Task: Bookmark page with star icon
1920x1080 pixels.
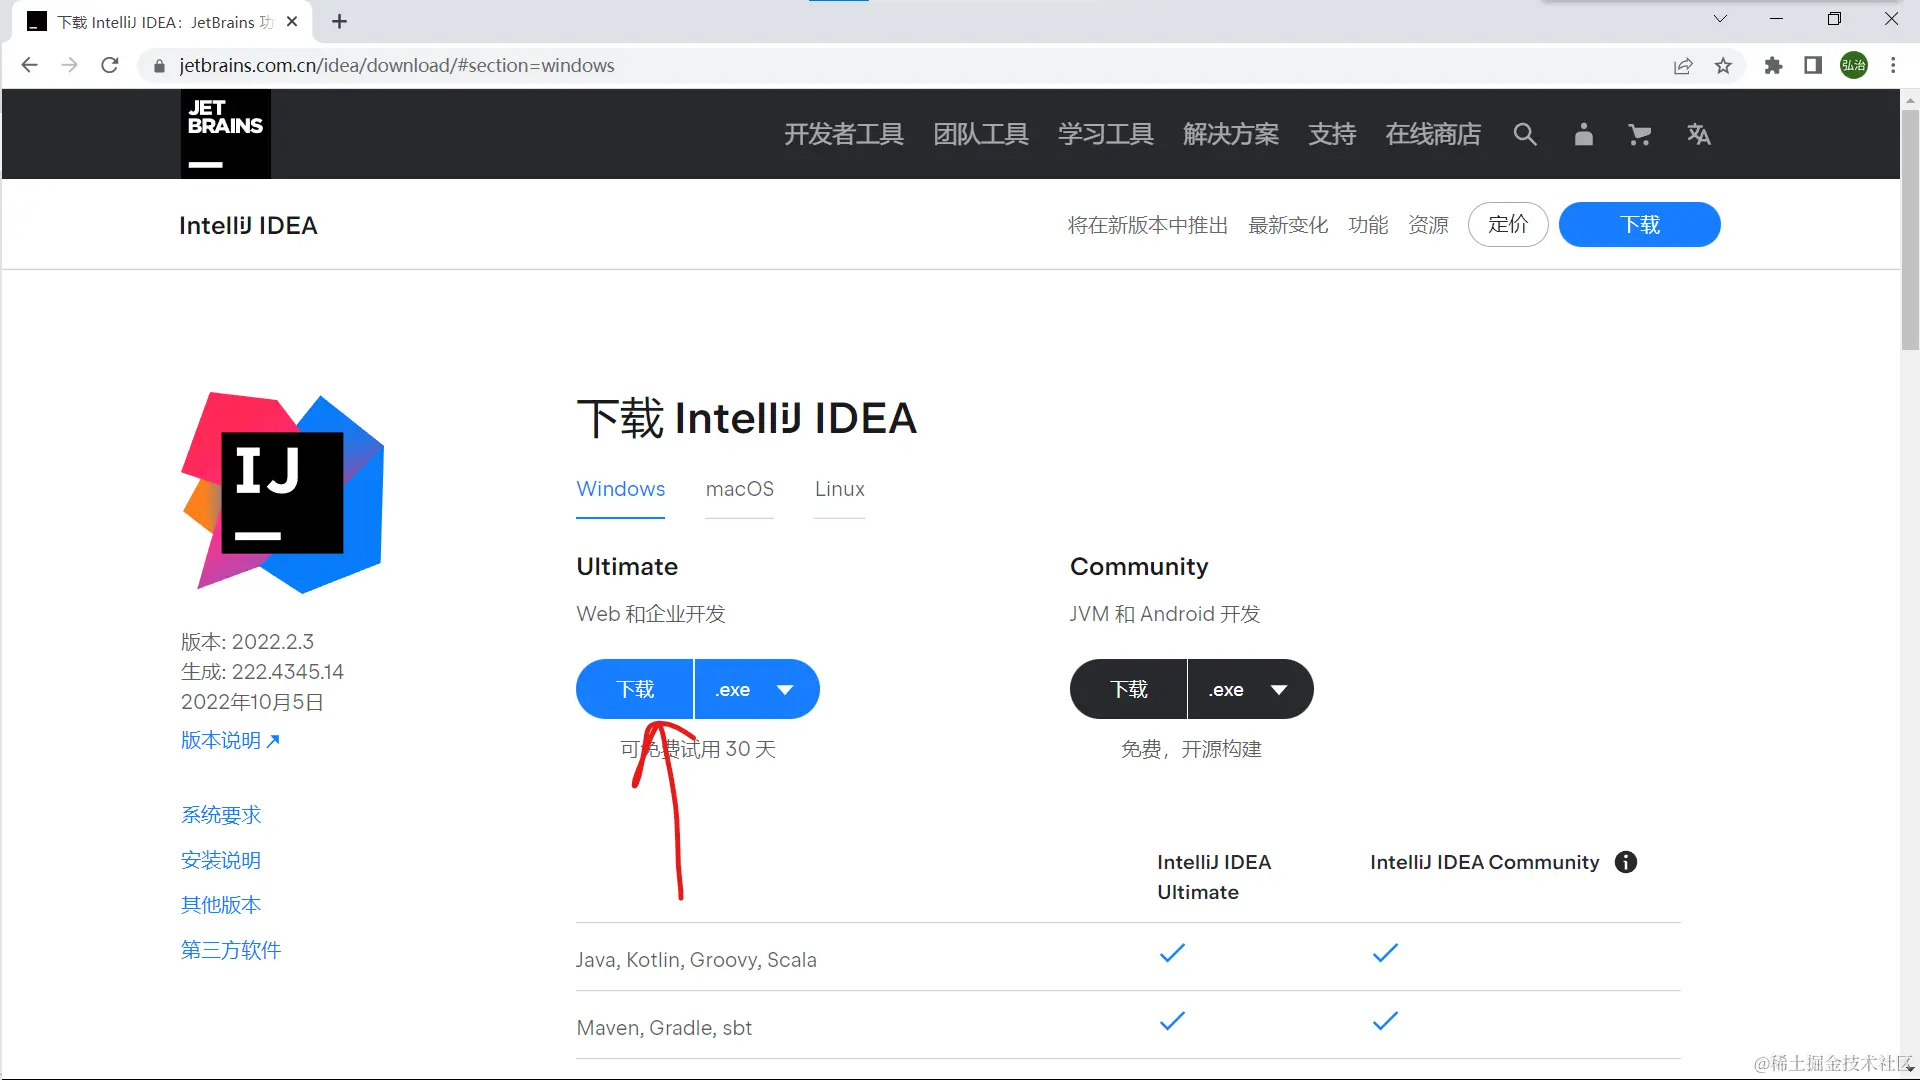Action: (x=1723, y=66)
